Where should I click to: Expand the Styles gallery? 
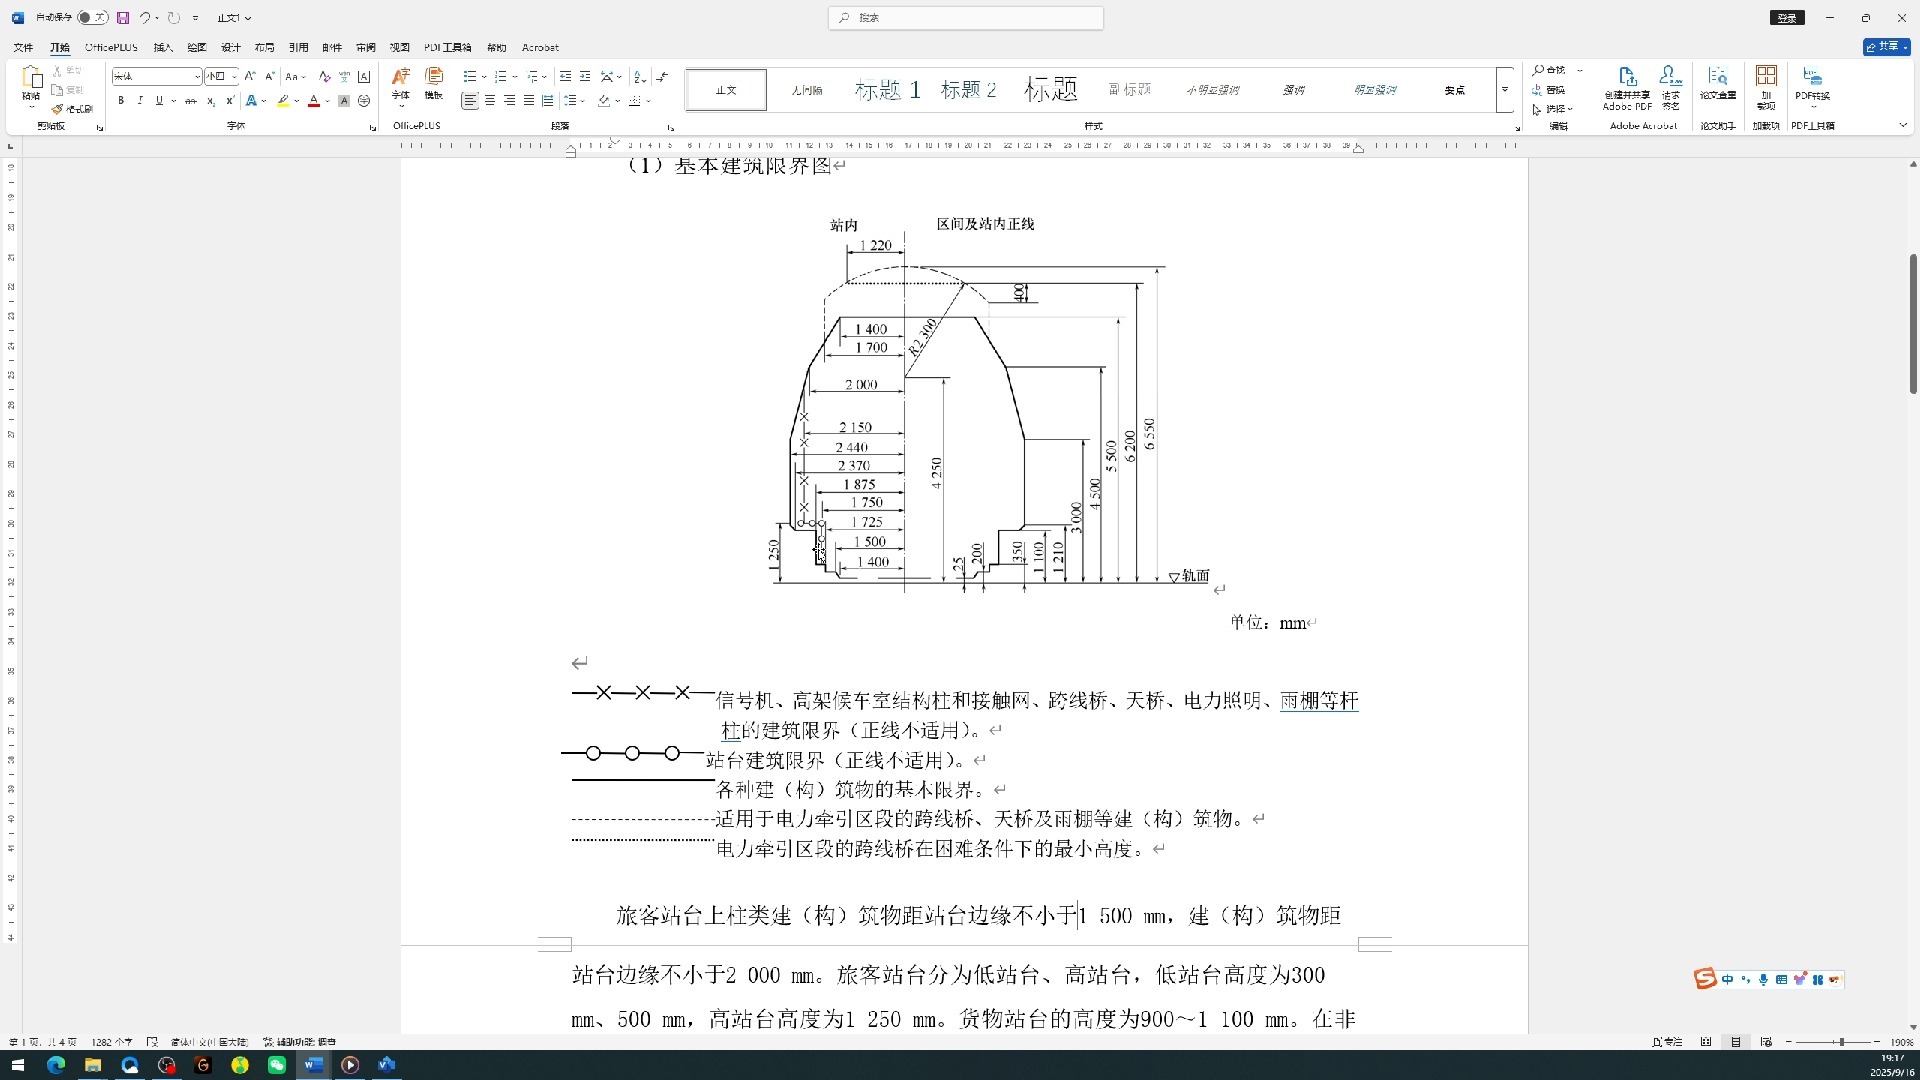tap(1504, 90)
